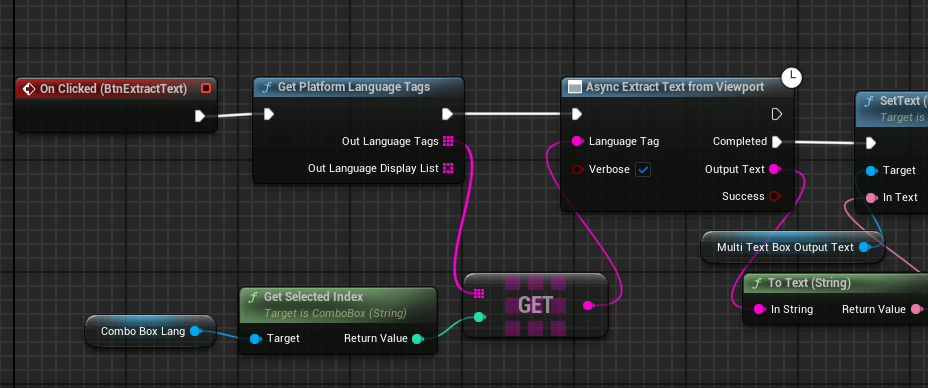Click the To Text Return Value output pin
Image resolution: width=928 pixels, height=388 pixels.
pos(916,309)
